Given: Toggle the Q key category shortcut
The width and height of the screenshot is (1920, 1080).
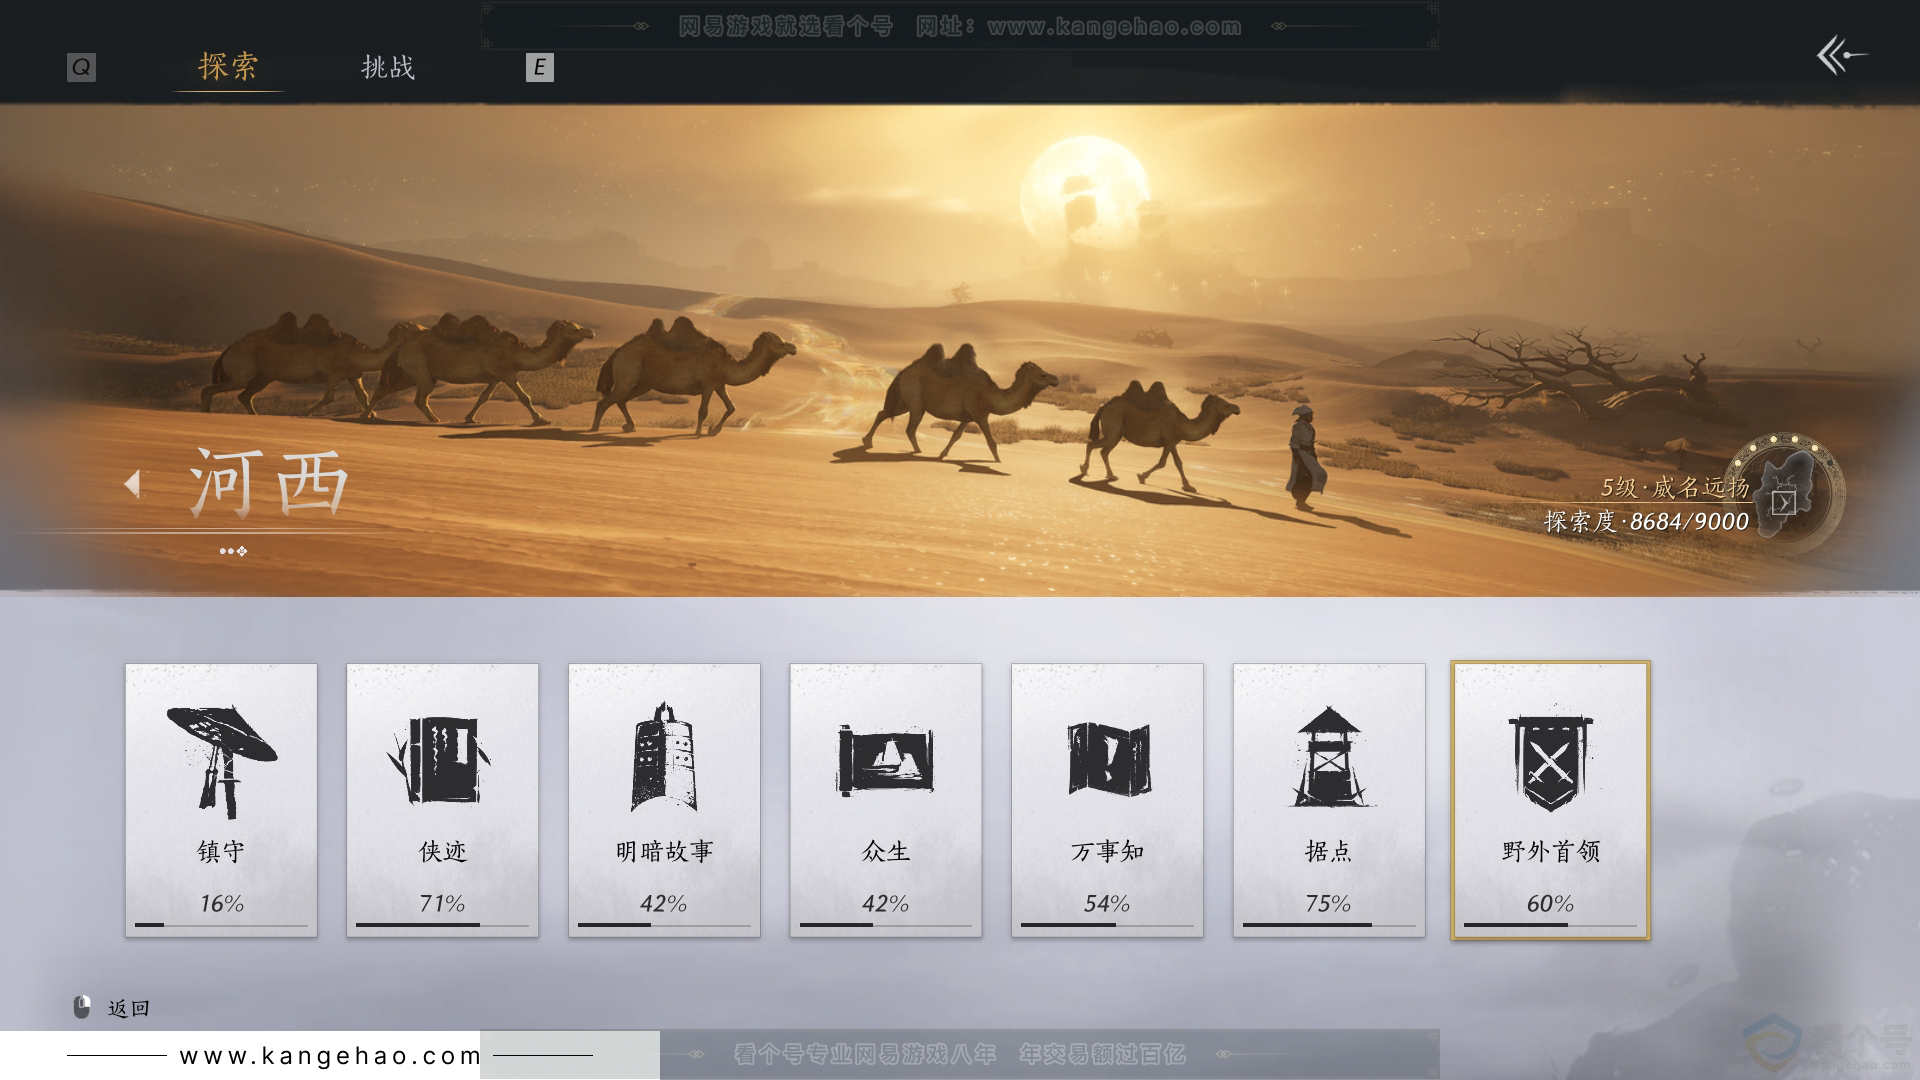Looking at the screenshot, I should (80, 68).
